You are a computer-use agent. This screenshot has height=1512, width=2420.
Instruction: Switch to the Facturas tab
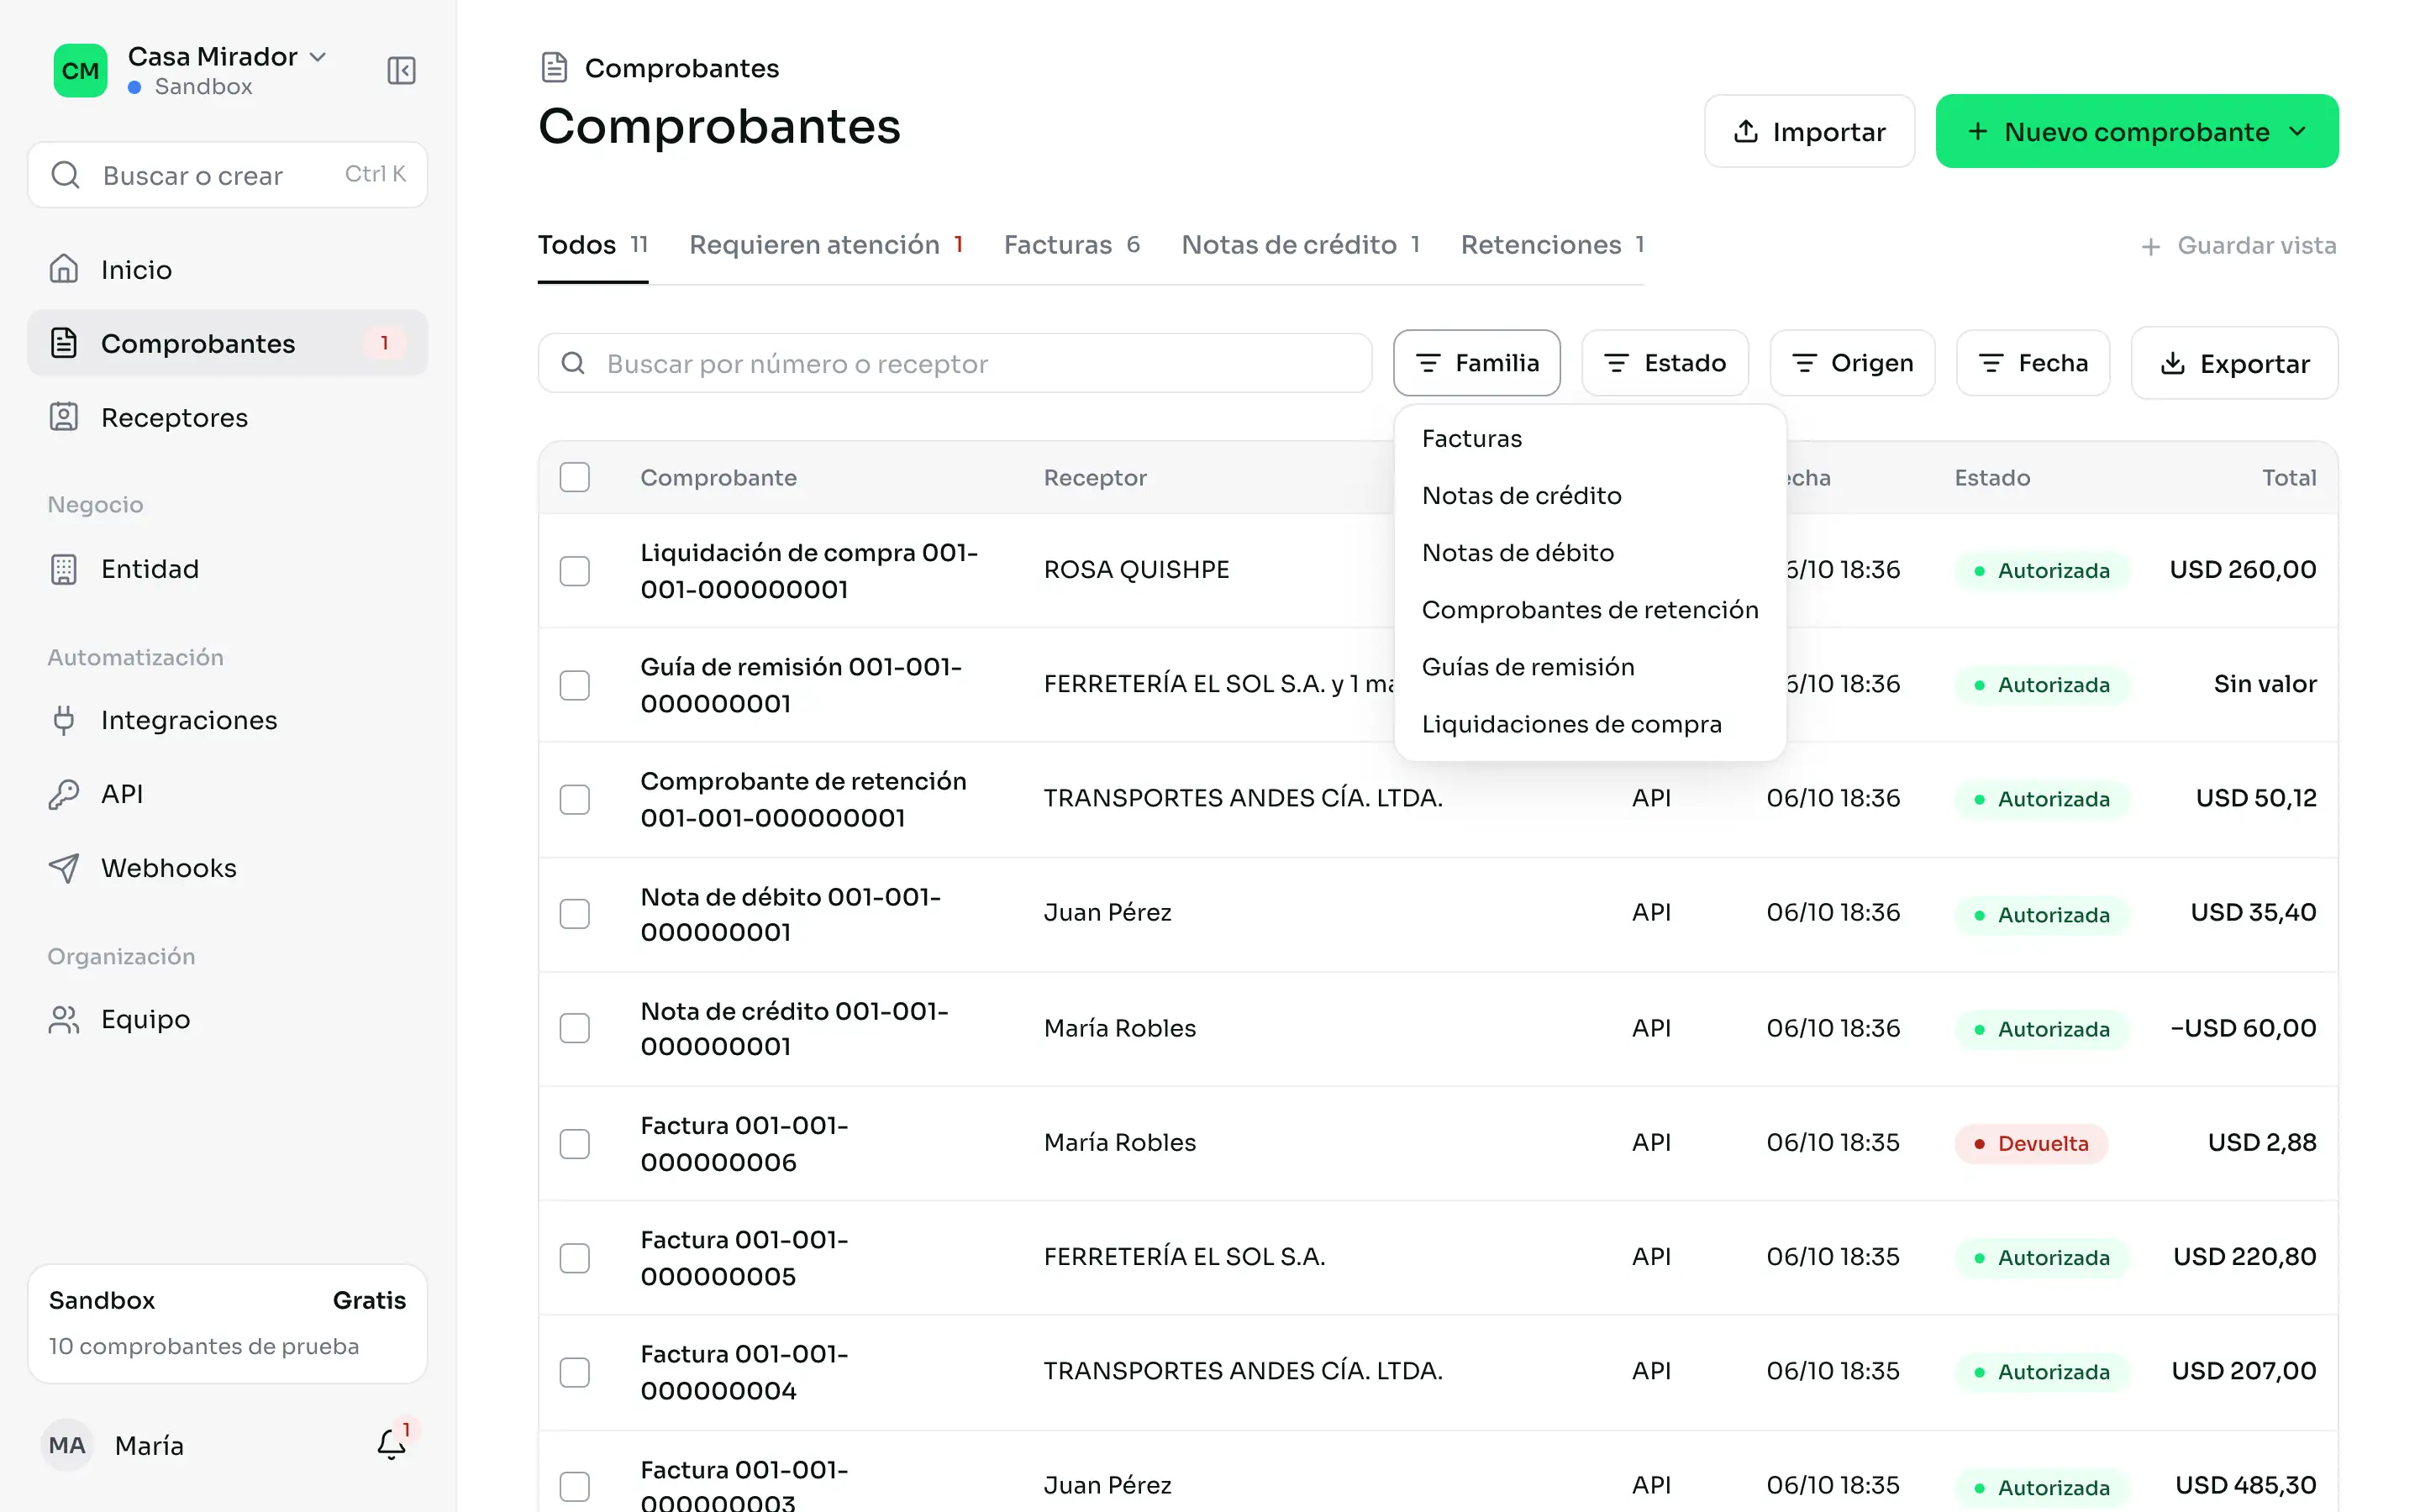click(1072, 245)
